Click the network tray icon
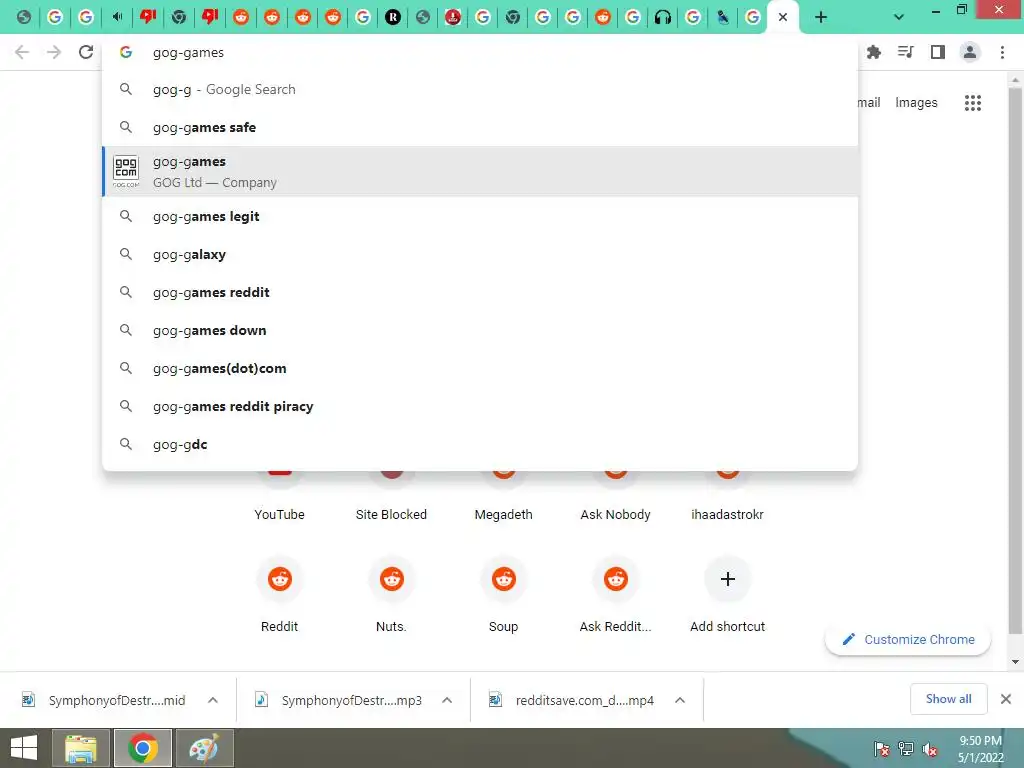Image resolution: width=1024 pixels, height=768 pixels. click(x=905, y=749)
